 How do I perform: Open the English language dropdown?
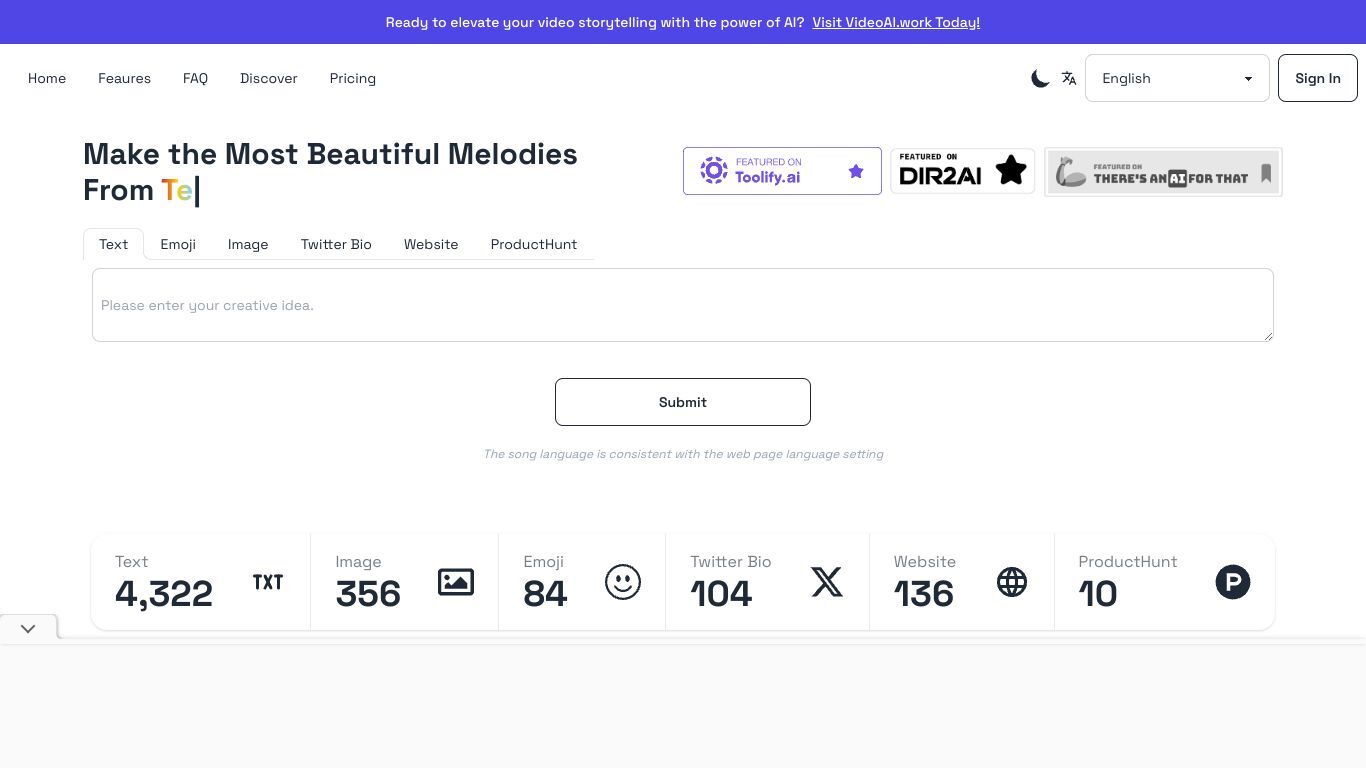[x=1177, y=78]
